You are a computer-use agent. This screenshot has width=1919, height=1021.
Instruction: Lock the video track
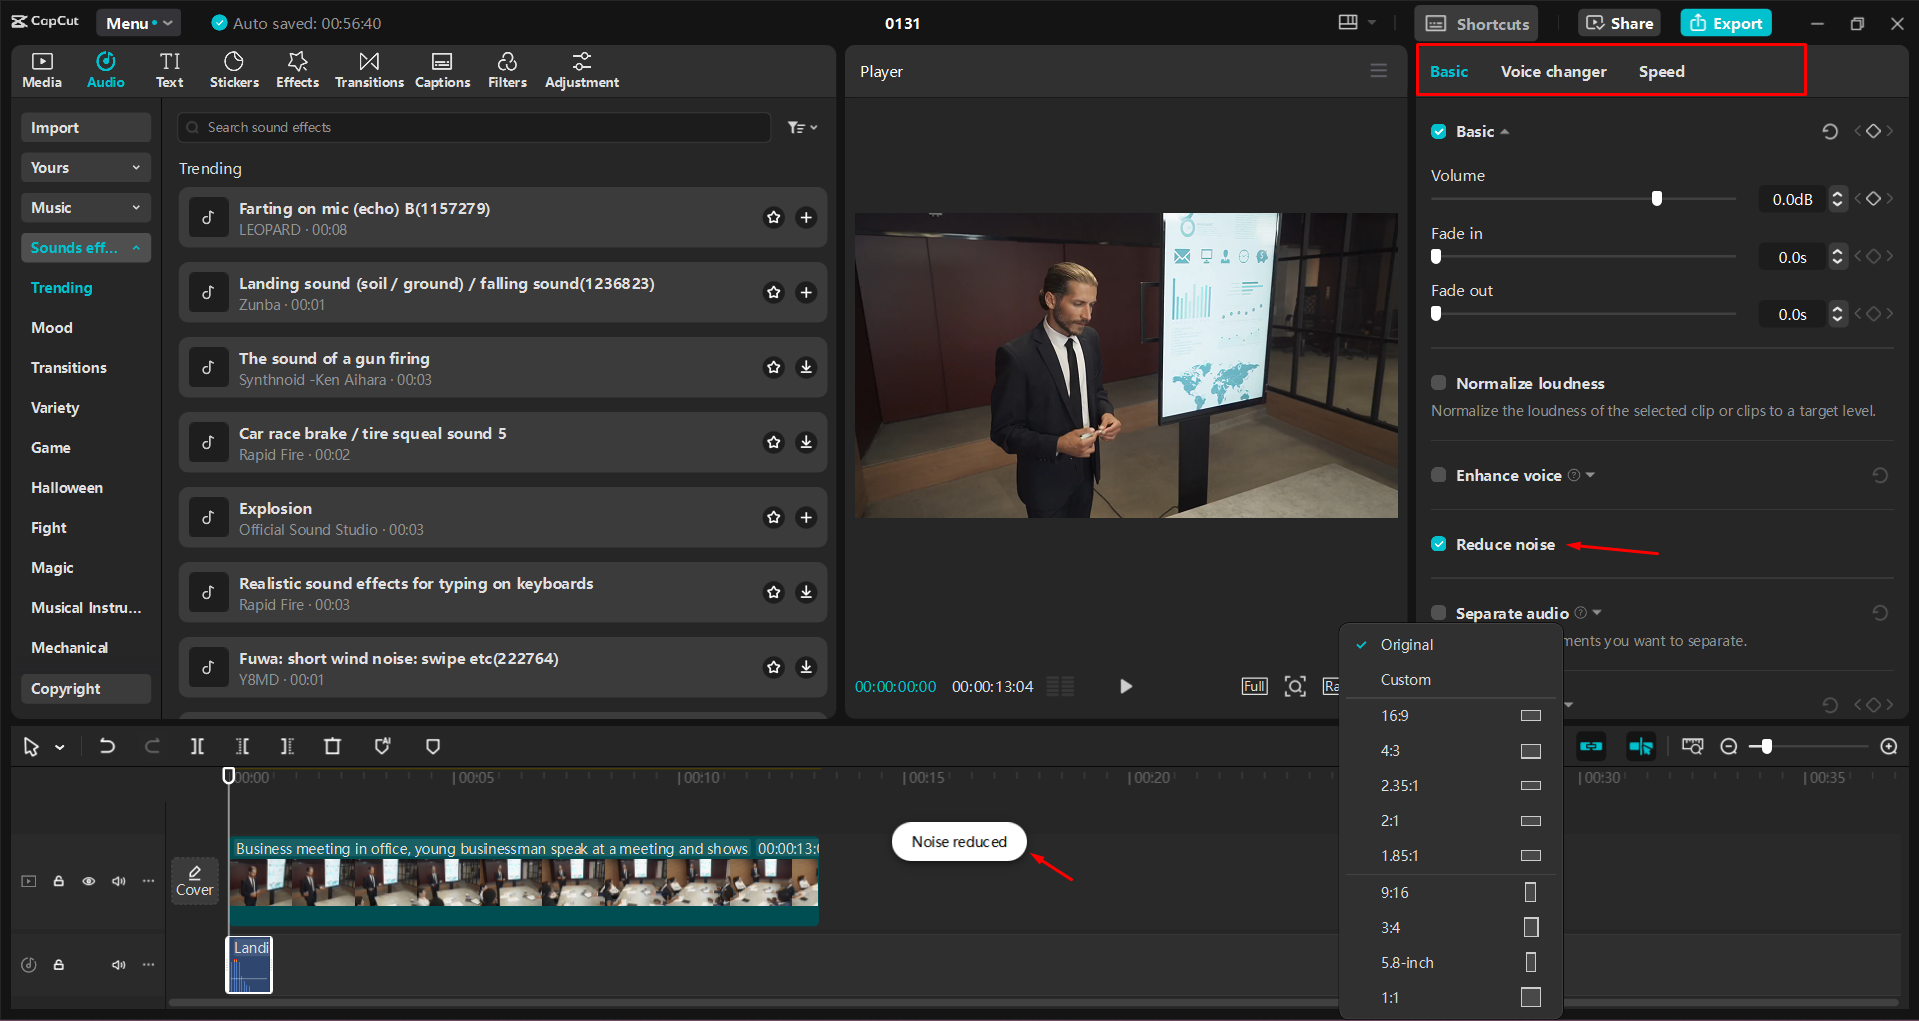click(x=59, y=881)
